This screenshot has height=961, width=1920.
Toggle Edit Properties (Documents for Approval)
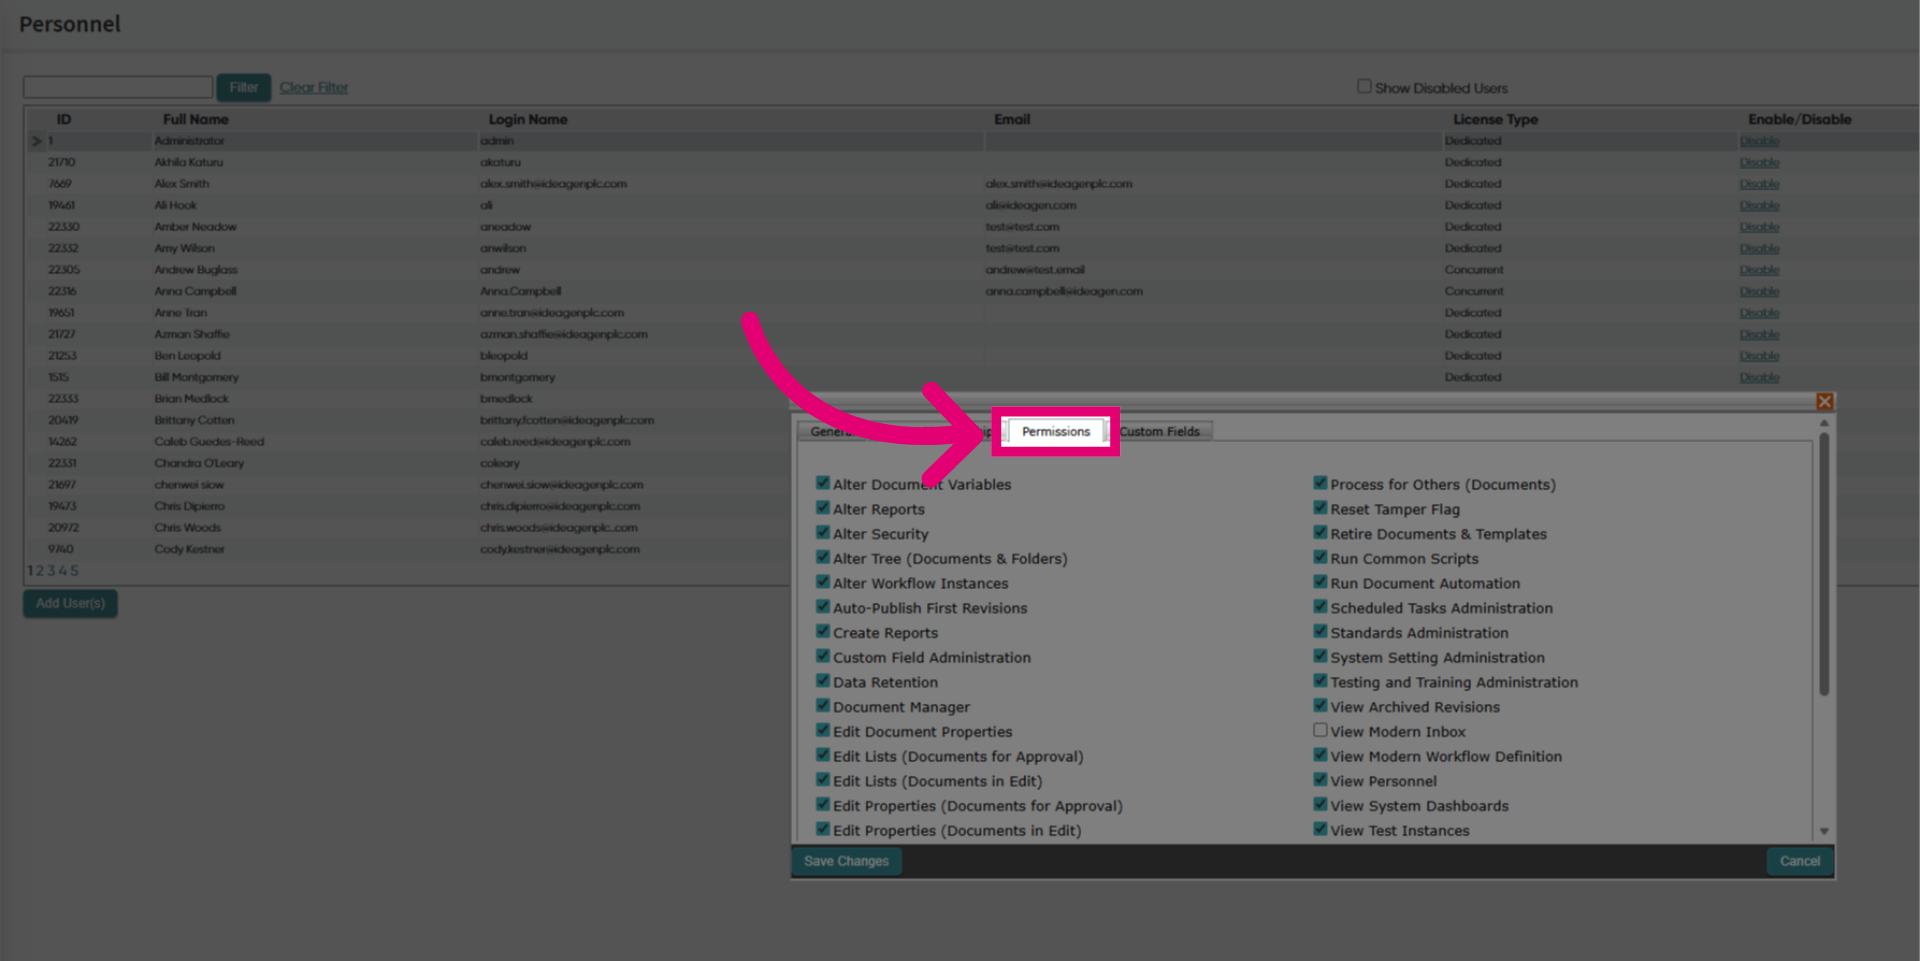pos(822,804)
